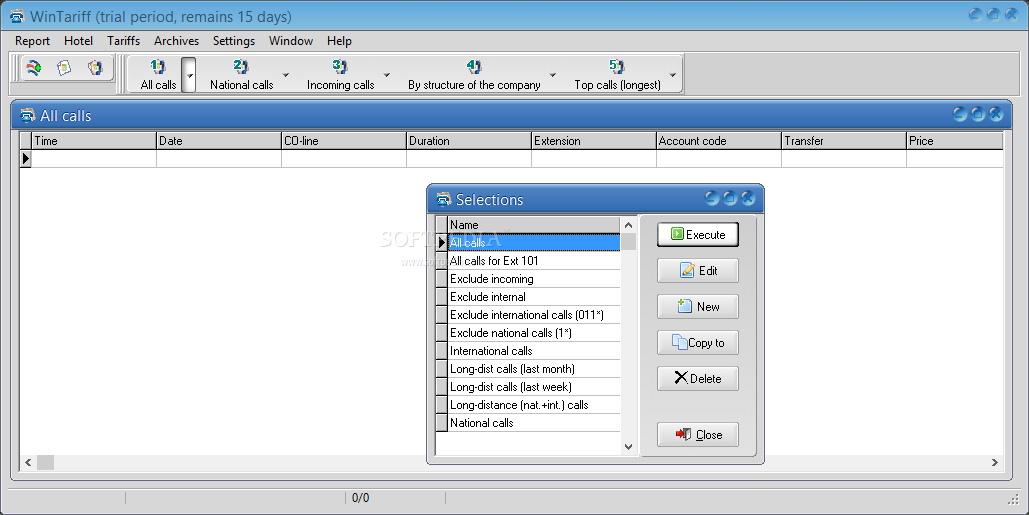Open dropdown arrow beside Incoming calls button
Image resolution: width=1029 pixels, height=515 pixels.
(387, 75)
